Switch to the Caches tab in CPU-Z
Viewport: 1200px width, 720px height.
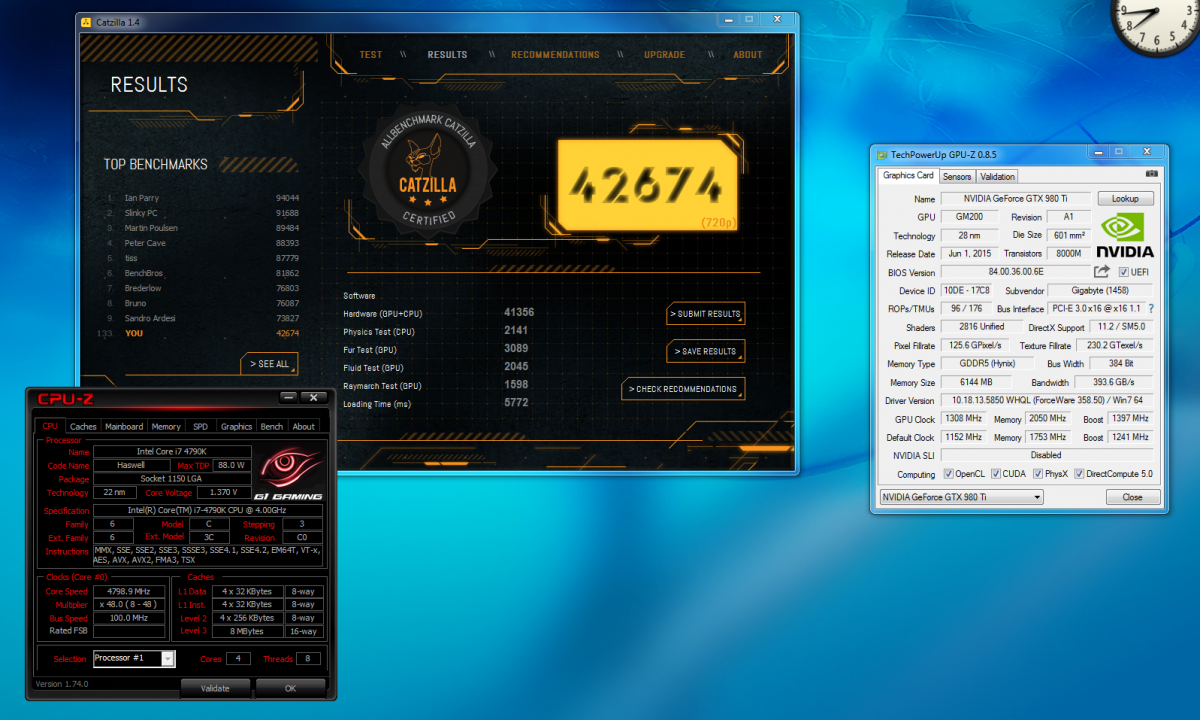[x=83, y=426]
